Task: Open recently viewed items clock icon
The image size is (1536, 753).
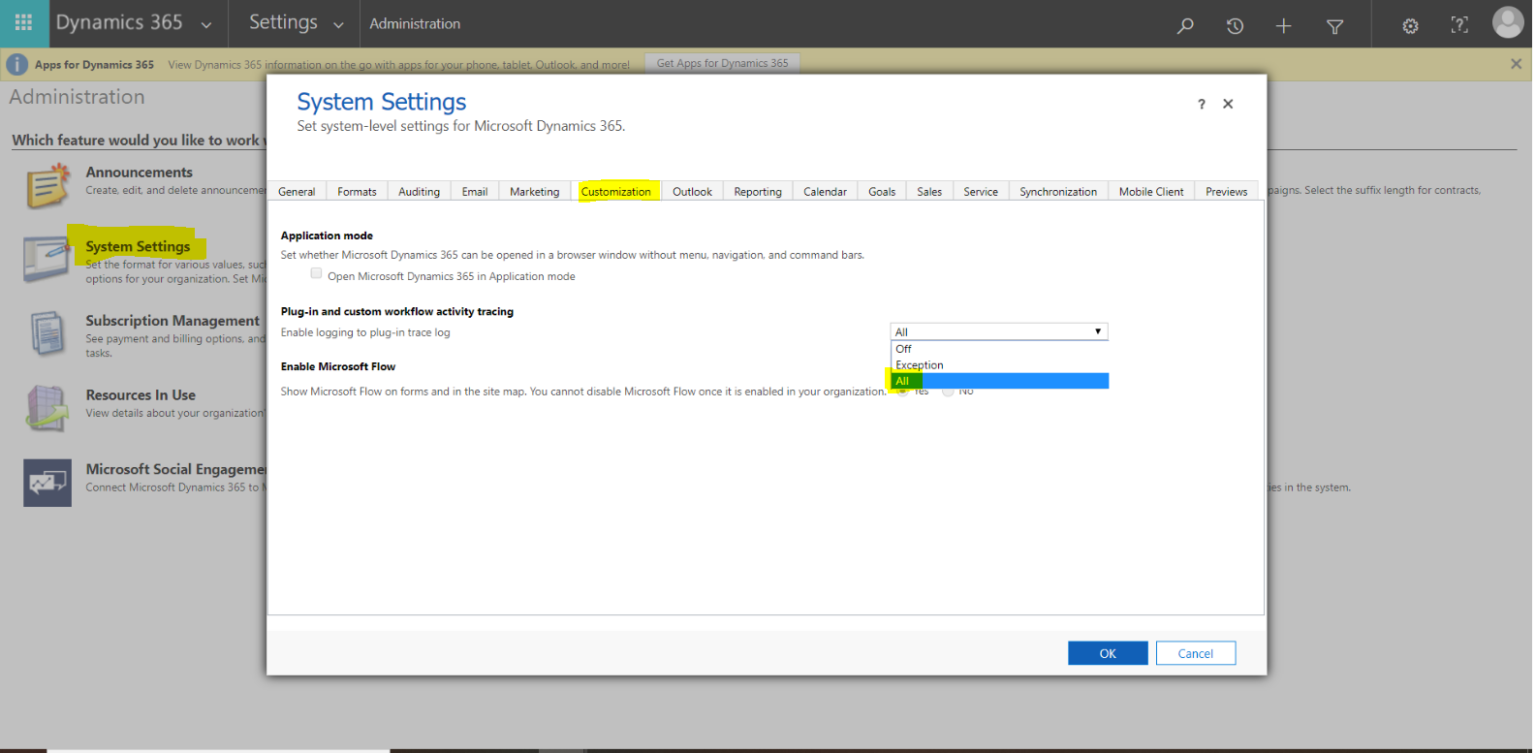Action: (x=1234, y=26)
